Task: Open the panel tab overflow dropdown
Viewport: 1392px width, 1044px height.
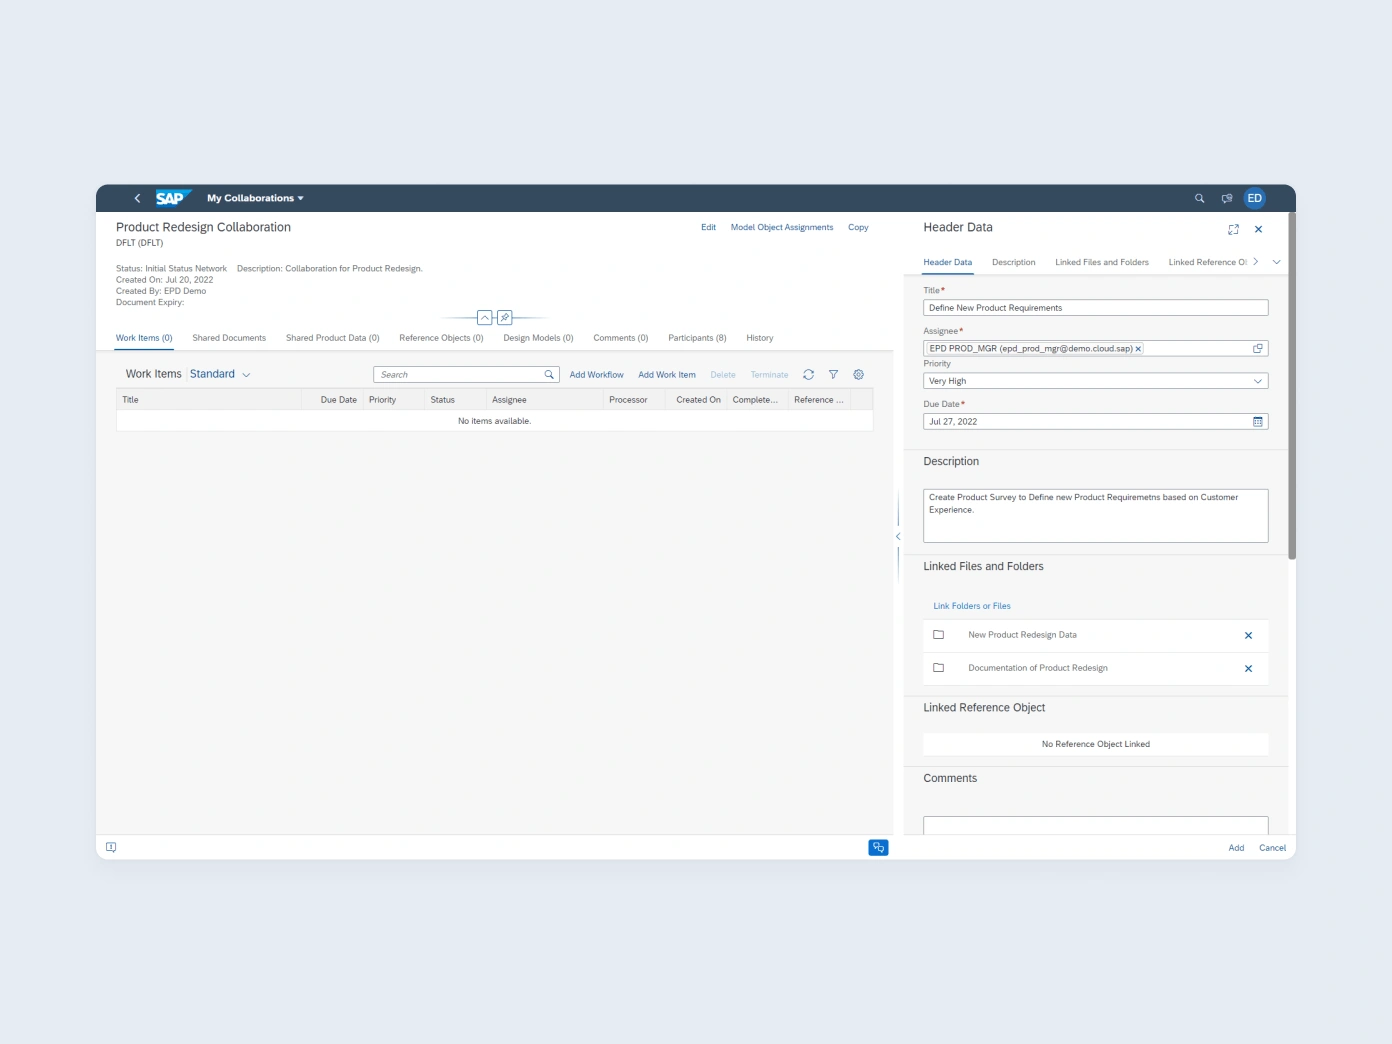Action: (x=1276, y=262)
